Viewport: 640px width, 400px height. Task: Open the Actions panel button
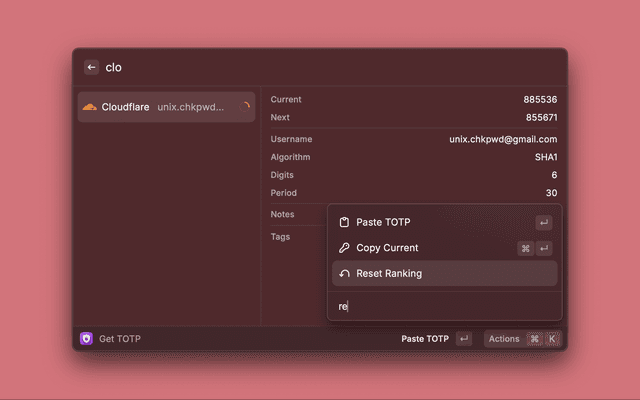(x=504, y=339)
